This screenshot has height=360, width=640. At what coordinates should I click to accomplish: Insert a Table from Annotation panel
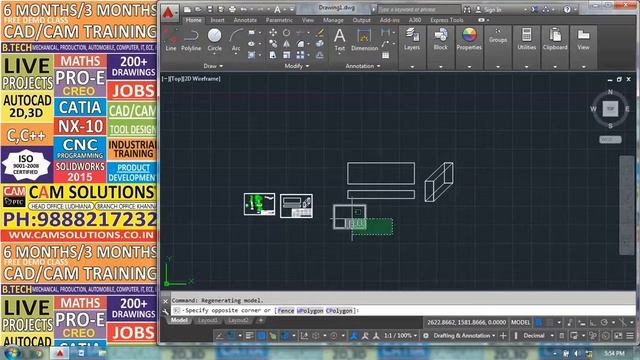click(385, 55)
